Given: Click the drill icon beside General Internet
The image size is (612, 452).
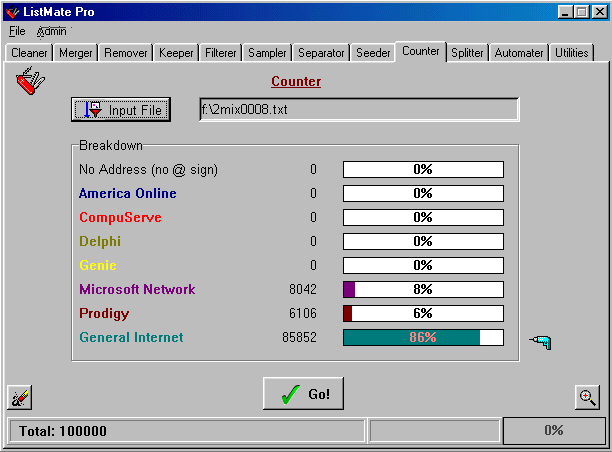Looking at the screenshot, I should 541,343.
